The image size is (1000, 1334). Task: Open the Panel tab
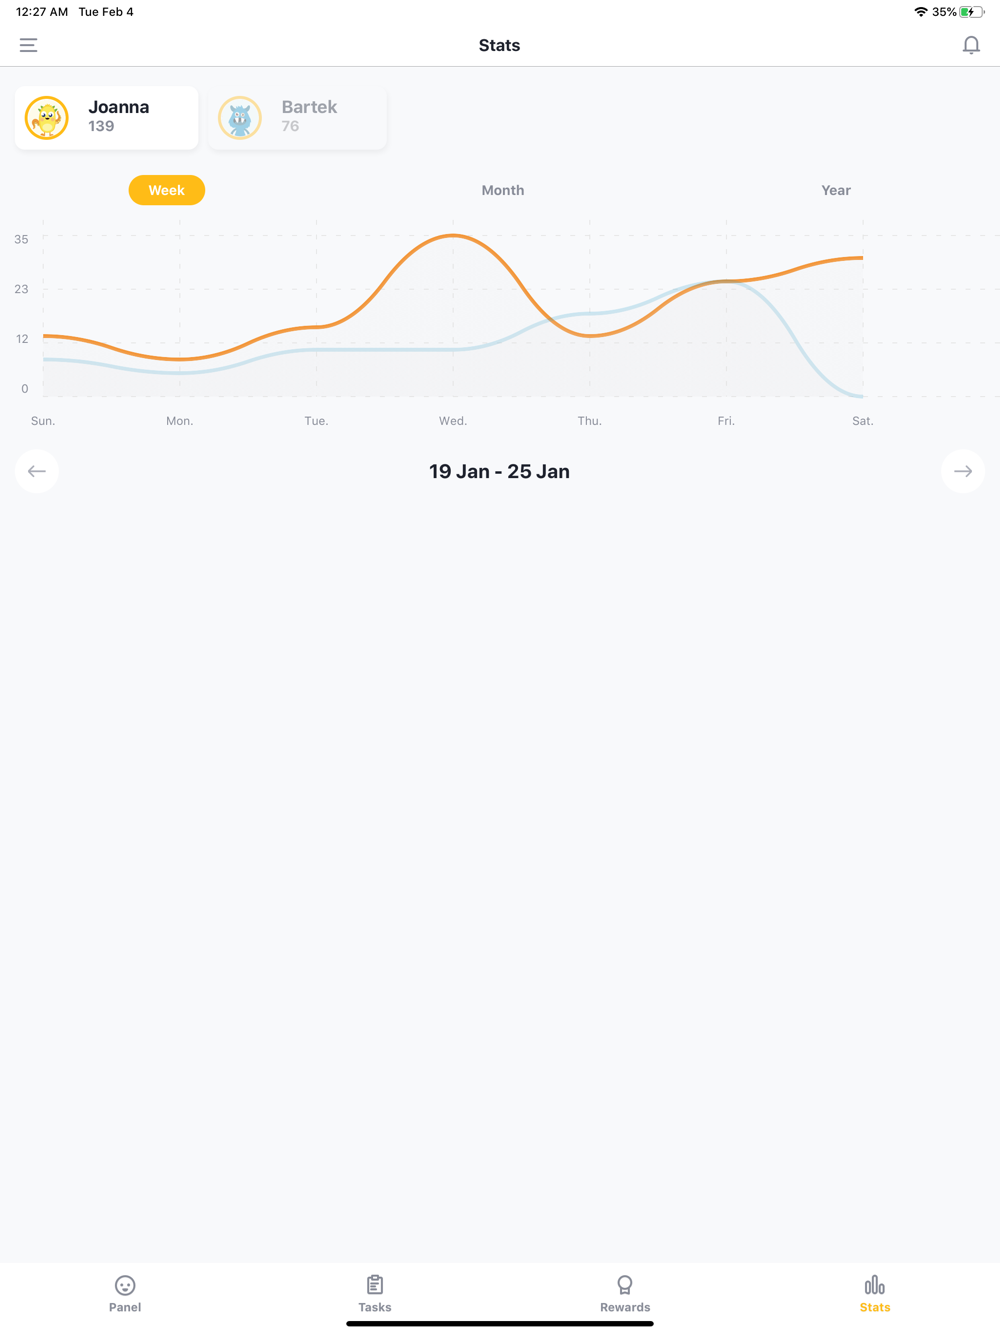tap(125, 1294)
